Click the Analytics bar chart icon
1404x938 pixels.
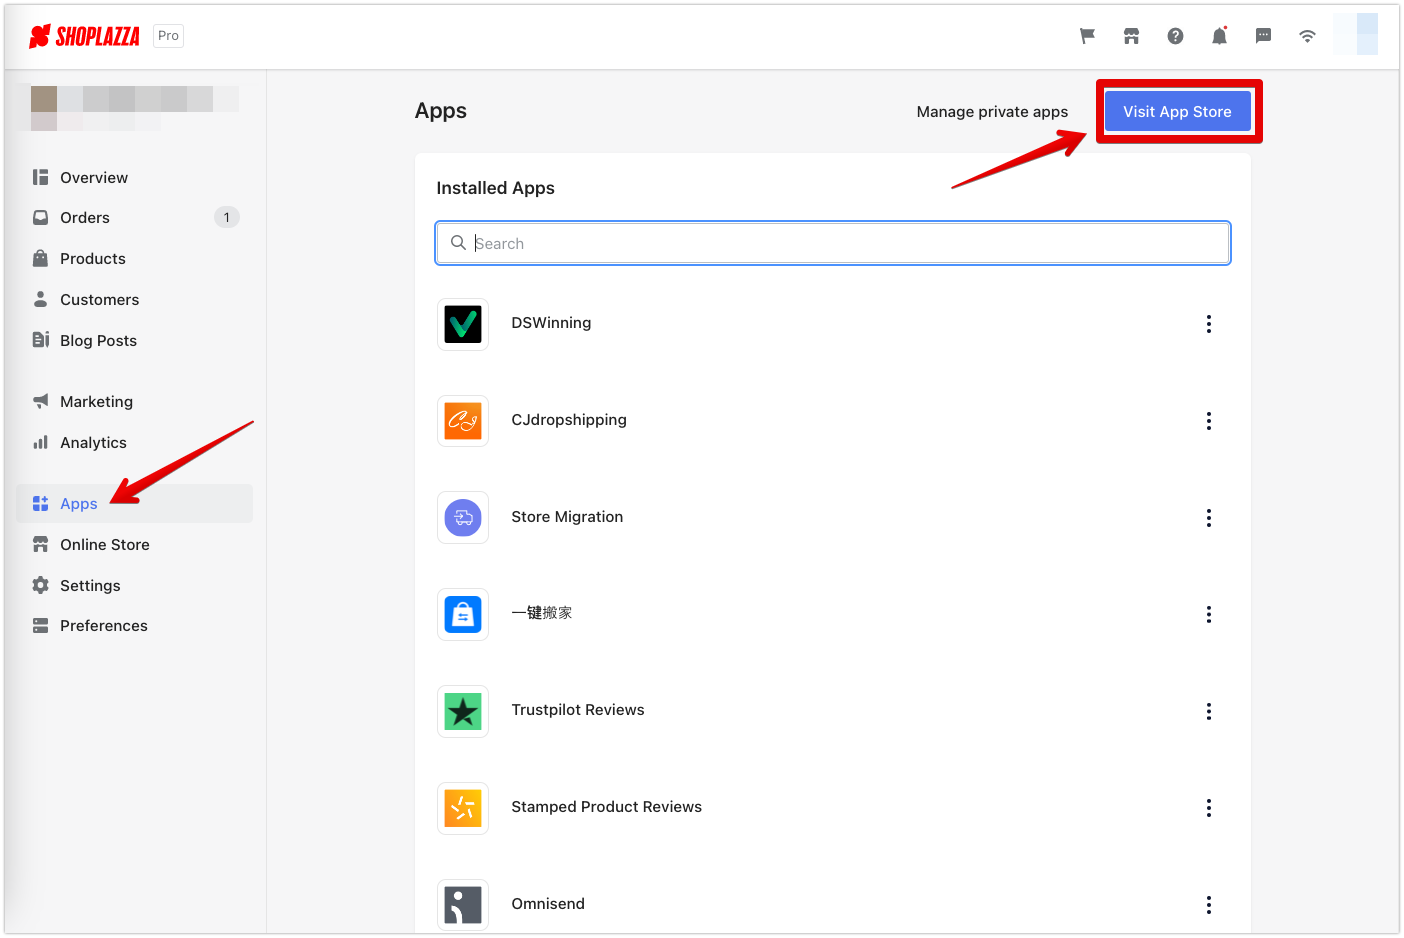tap(41, 442)
